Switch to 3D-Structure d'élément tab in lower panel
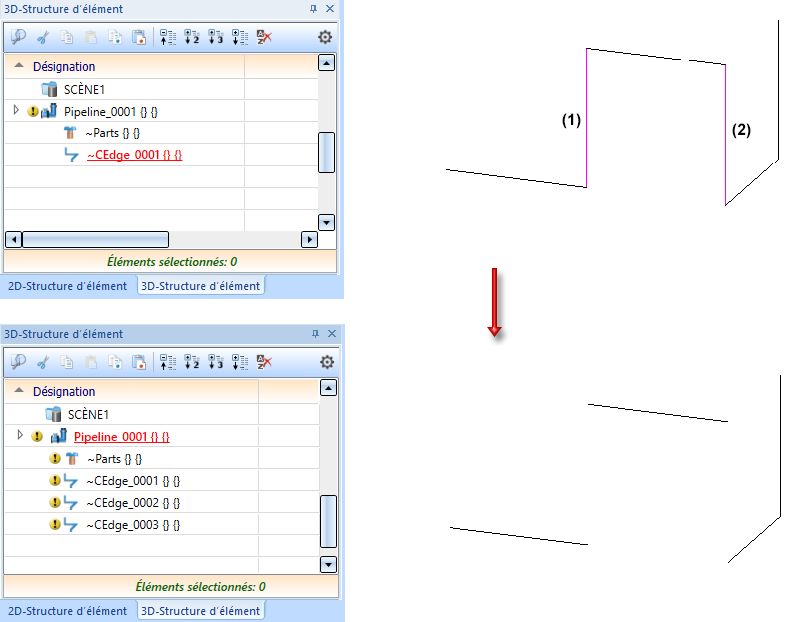Viewport: 796px width, 622px height. 201,611
